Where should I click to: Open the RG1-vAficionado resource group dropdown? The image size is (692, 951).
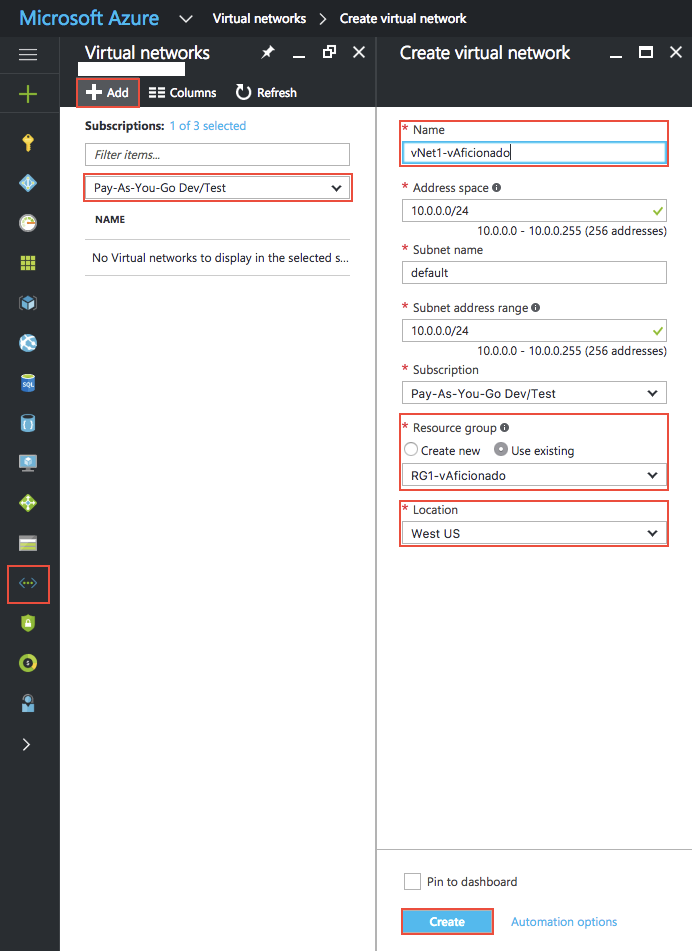[534, 476]
